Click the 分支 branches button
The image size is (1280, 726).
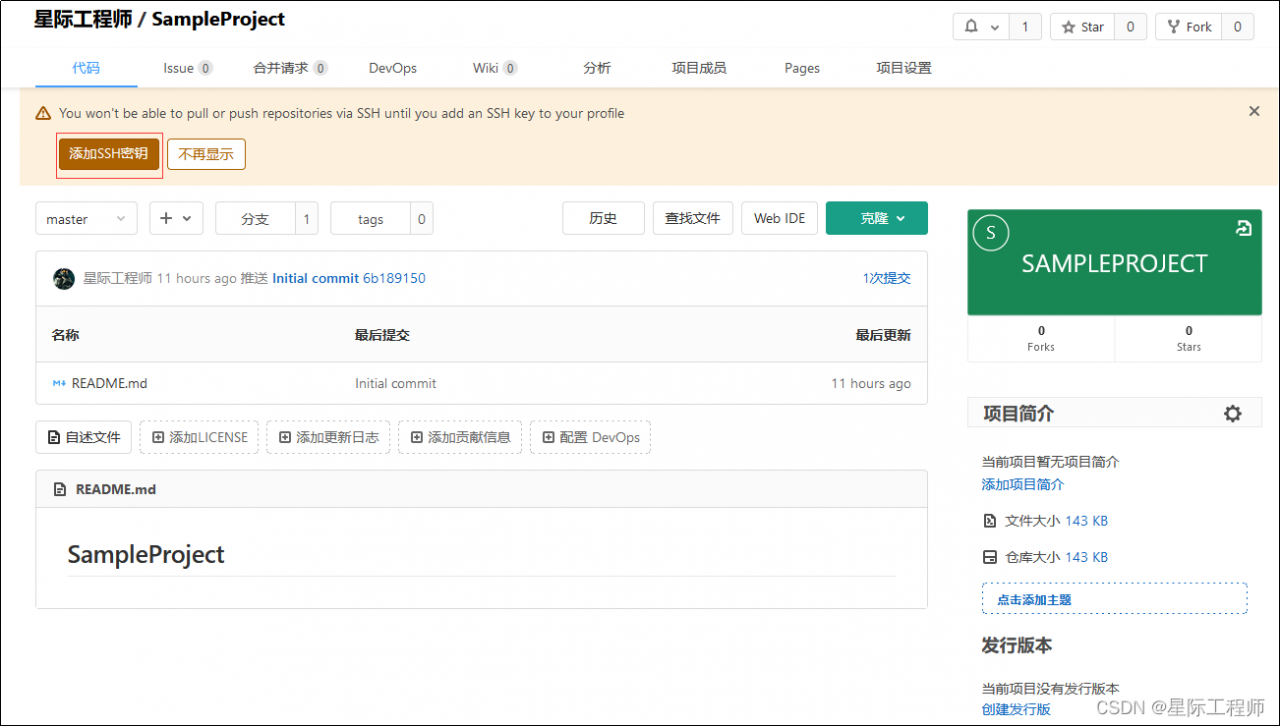pos(255,219)
